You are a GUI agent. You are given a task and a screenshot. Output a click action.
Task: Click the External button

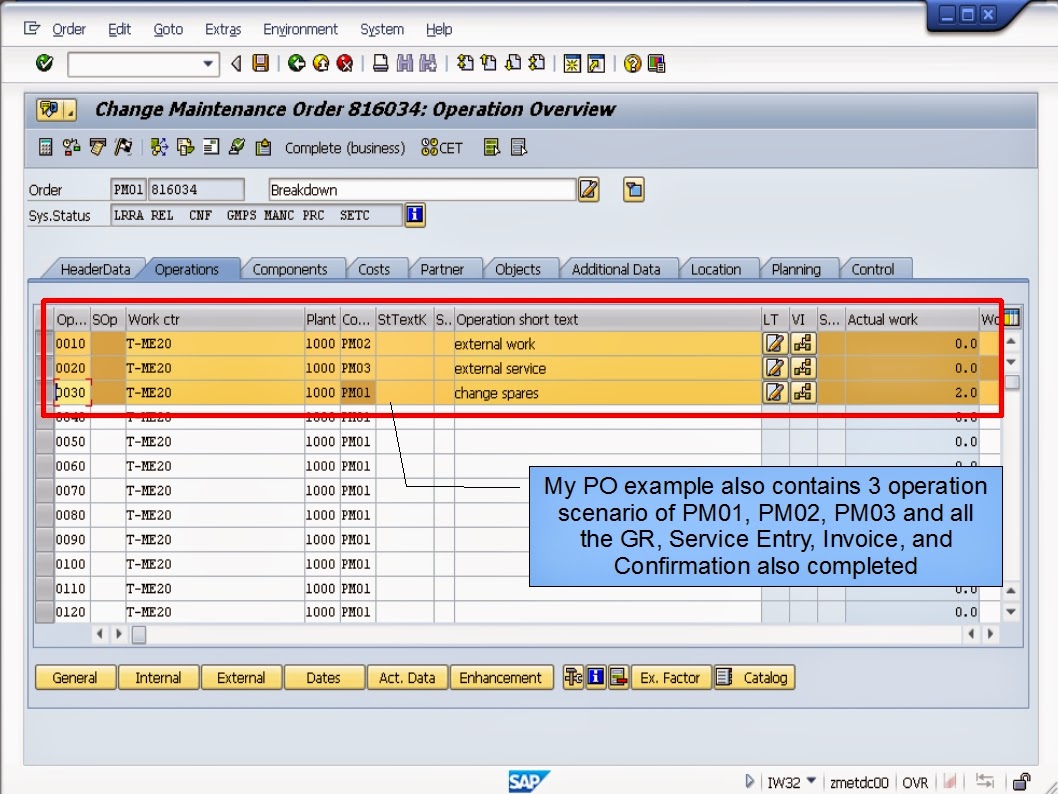(241, 677)
